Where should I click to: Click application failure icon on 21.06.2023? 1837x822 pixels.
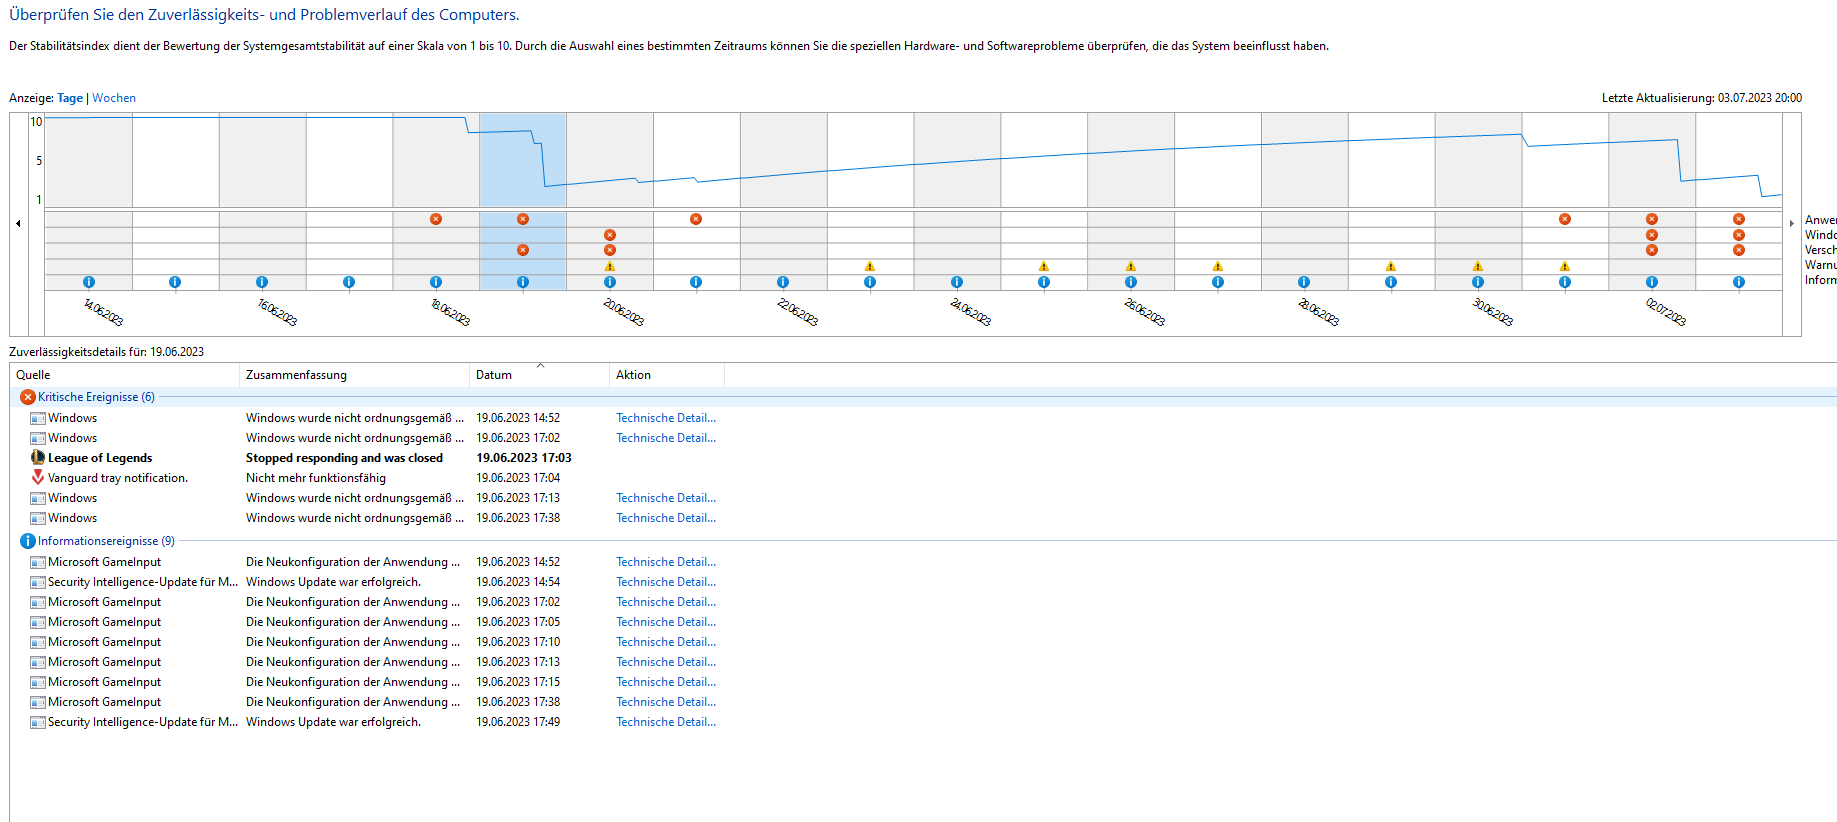696,219
